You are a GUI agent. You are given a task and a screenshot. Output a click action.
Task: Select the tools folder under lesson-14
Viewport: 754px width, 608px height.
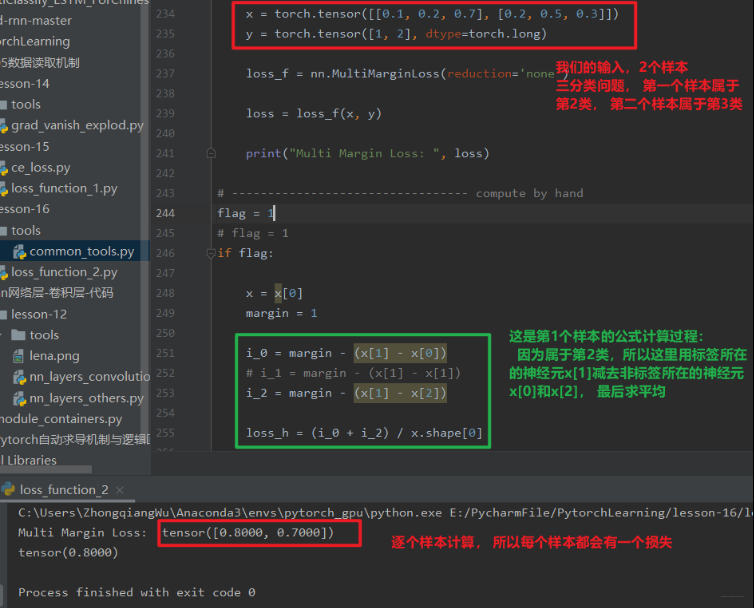[x=26, y=104]
